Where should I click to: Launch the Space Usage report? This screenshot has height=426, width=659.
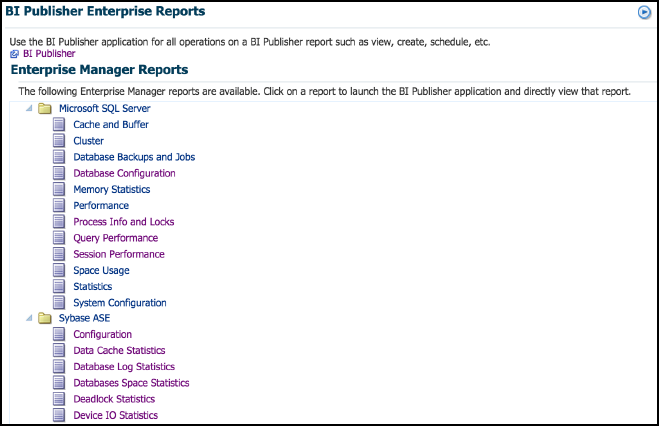[x=101, y=270]
